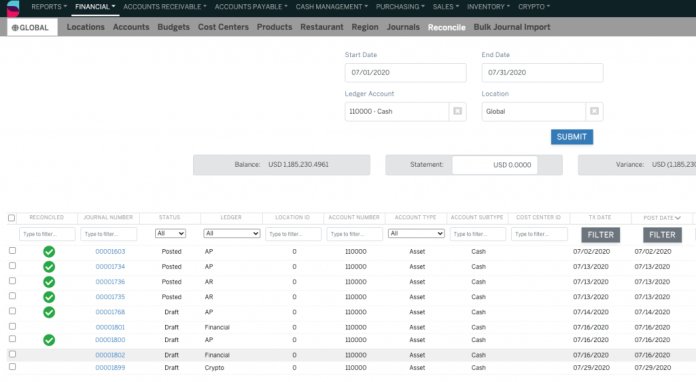
Task: Open the Status filter dropdown
Action: tap(170, 233)
